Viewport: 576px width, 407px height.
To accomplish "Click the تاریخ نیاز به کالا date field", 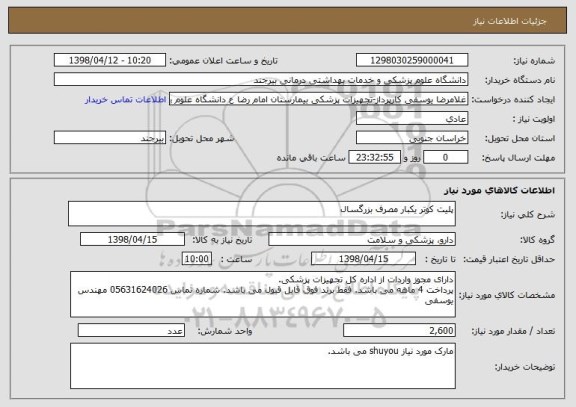I will coord(132,239).
